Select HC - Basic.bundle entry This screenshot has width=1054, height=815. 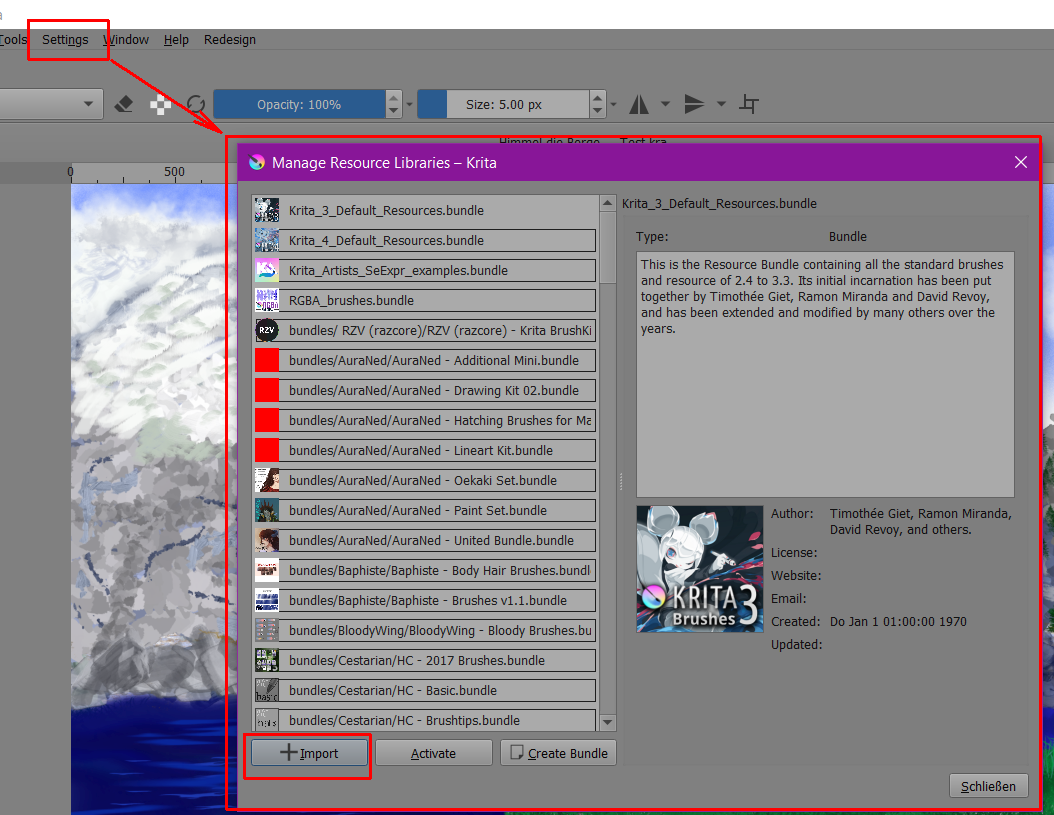(425, 691)
